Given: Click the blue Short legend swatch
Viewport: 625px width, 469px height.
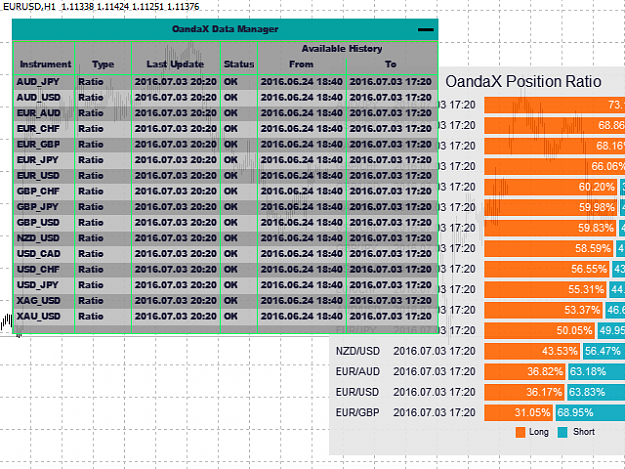Looking at the screenshot, I should 562,432.
